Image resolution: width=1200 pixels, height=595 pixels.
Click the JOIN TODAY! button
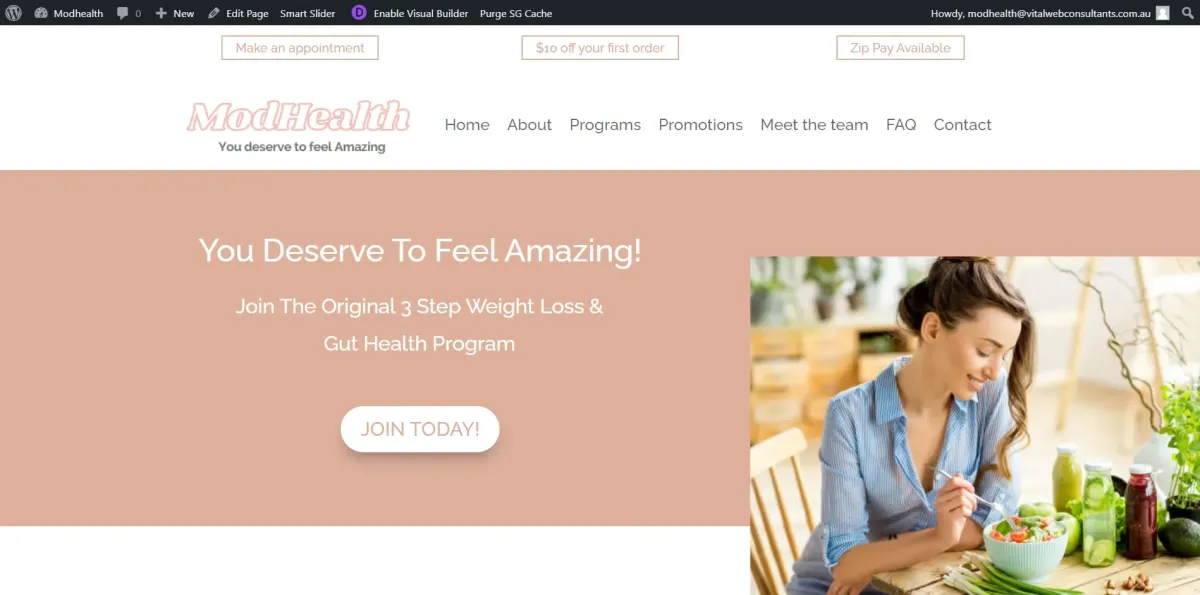[420, 429]
